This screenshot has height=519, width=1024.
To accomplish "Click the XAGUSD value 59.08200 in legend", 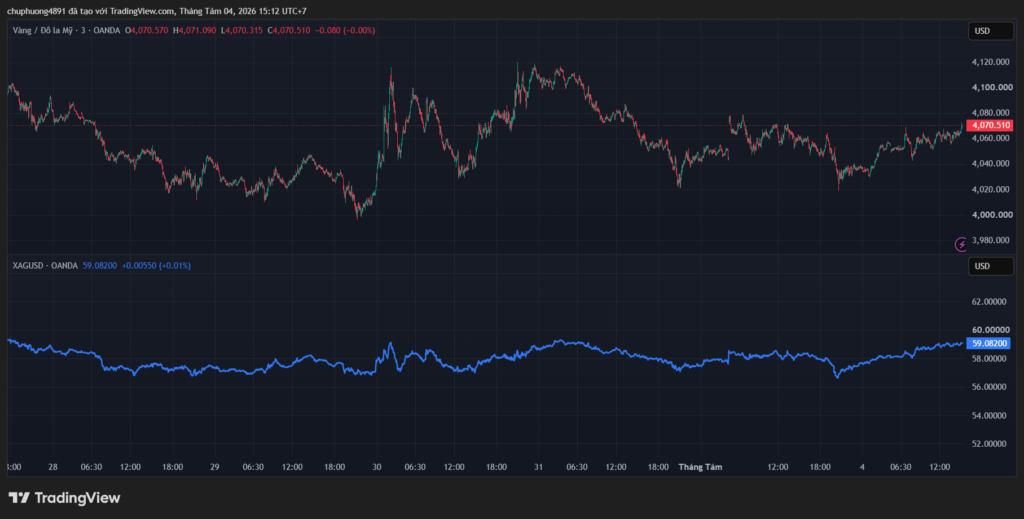I will 100,266.
